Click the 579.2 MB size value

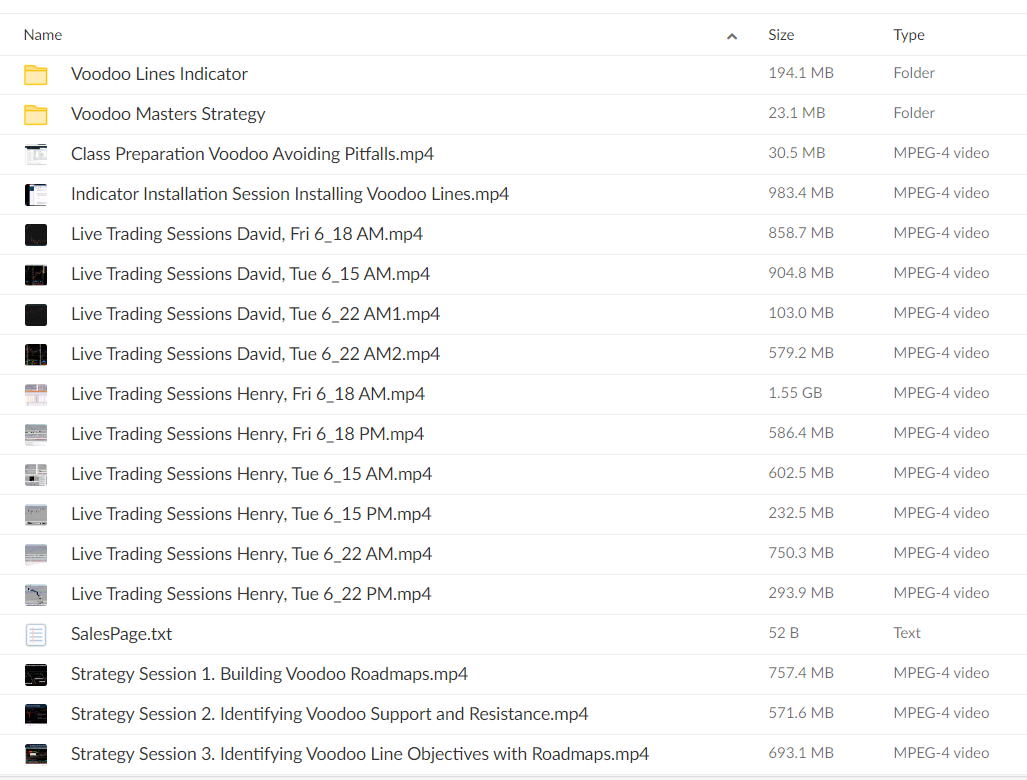click(801, 352)
